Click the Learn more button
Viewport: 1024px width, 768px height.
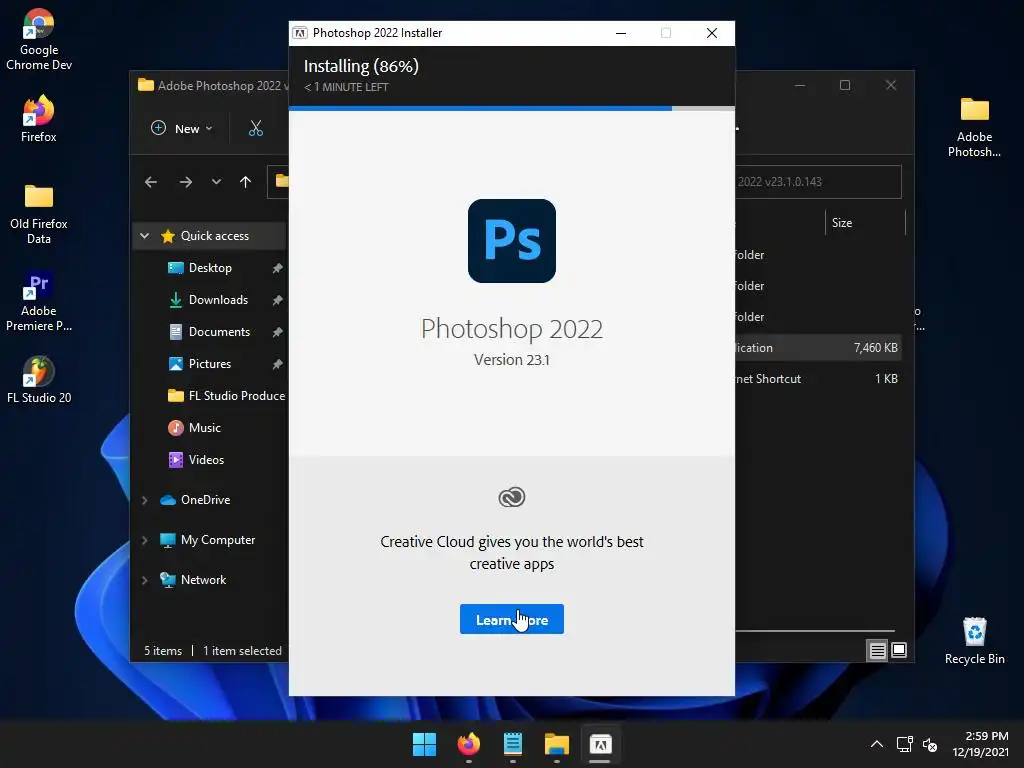[511, 619]
